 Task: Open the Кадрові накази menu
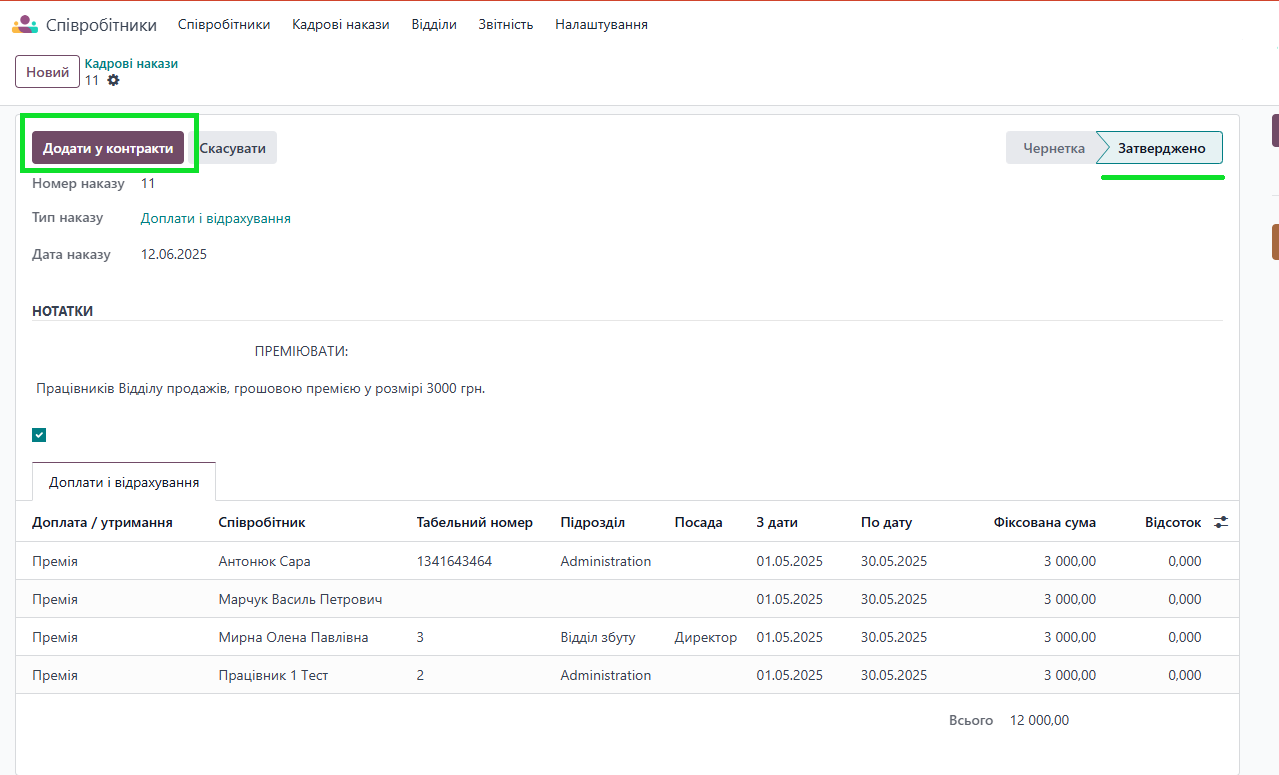[341, 24]
